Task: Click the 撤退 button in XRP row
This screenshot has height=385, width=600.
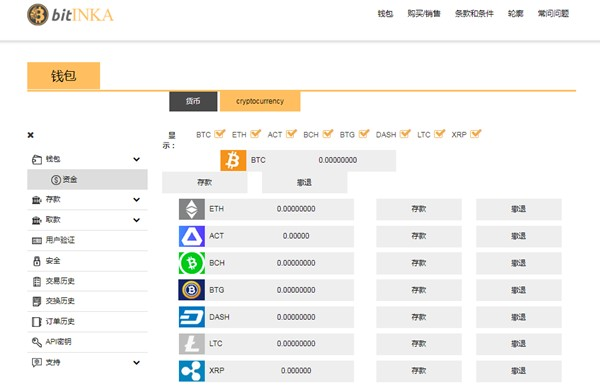Action: tap(519, 371)
